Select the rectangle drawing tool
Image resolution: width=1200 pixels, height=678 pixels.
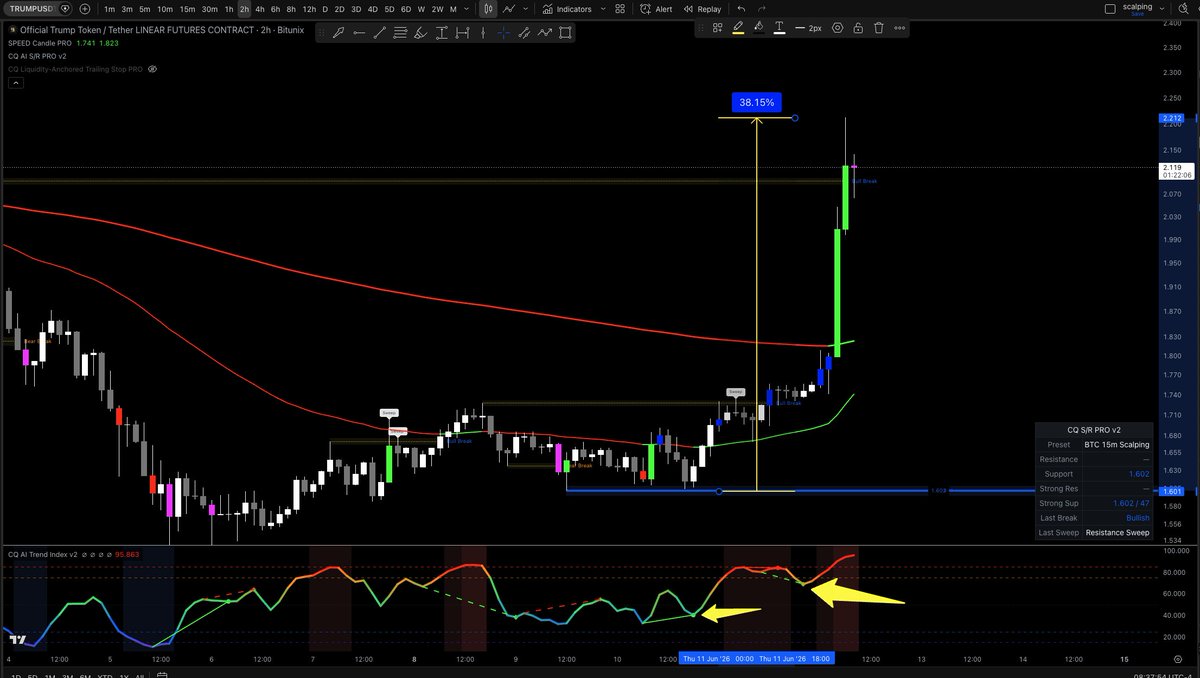tap(566, 32)
